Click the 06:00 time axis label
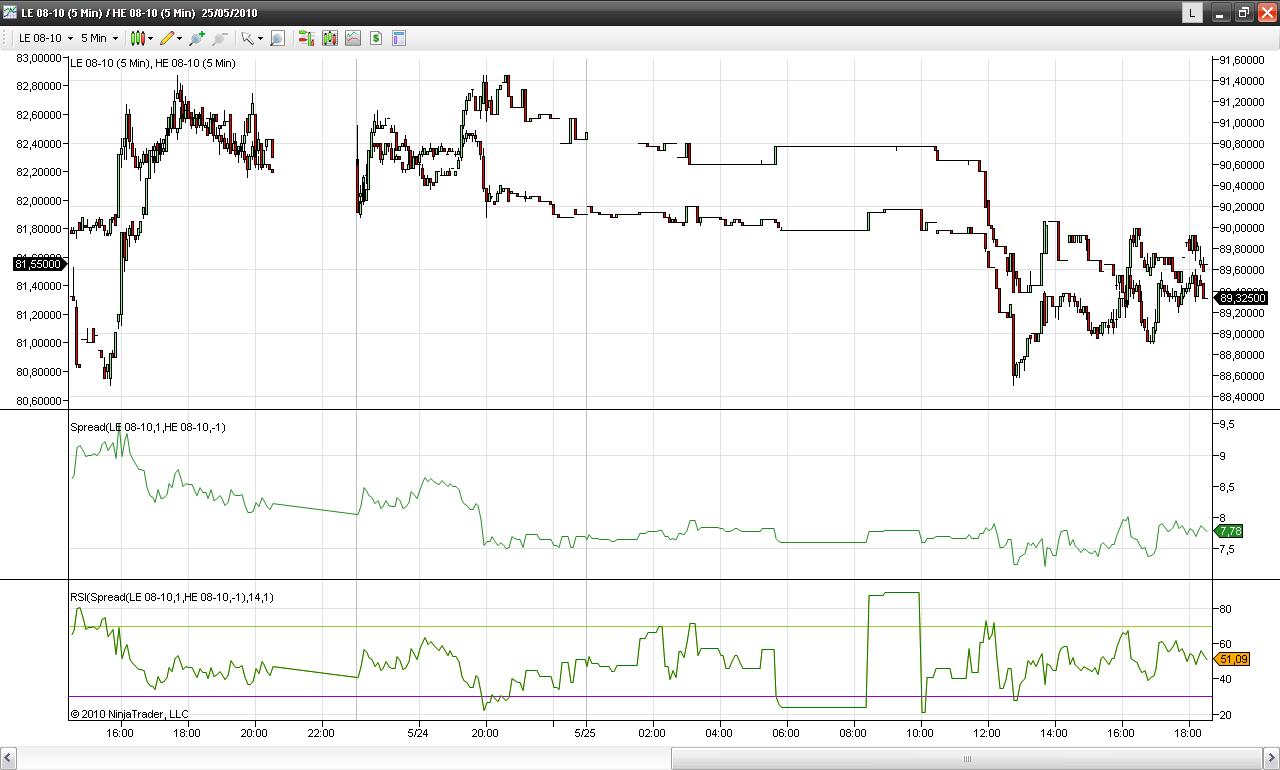 pos(786,733)
